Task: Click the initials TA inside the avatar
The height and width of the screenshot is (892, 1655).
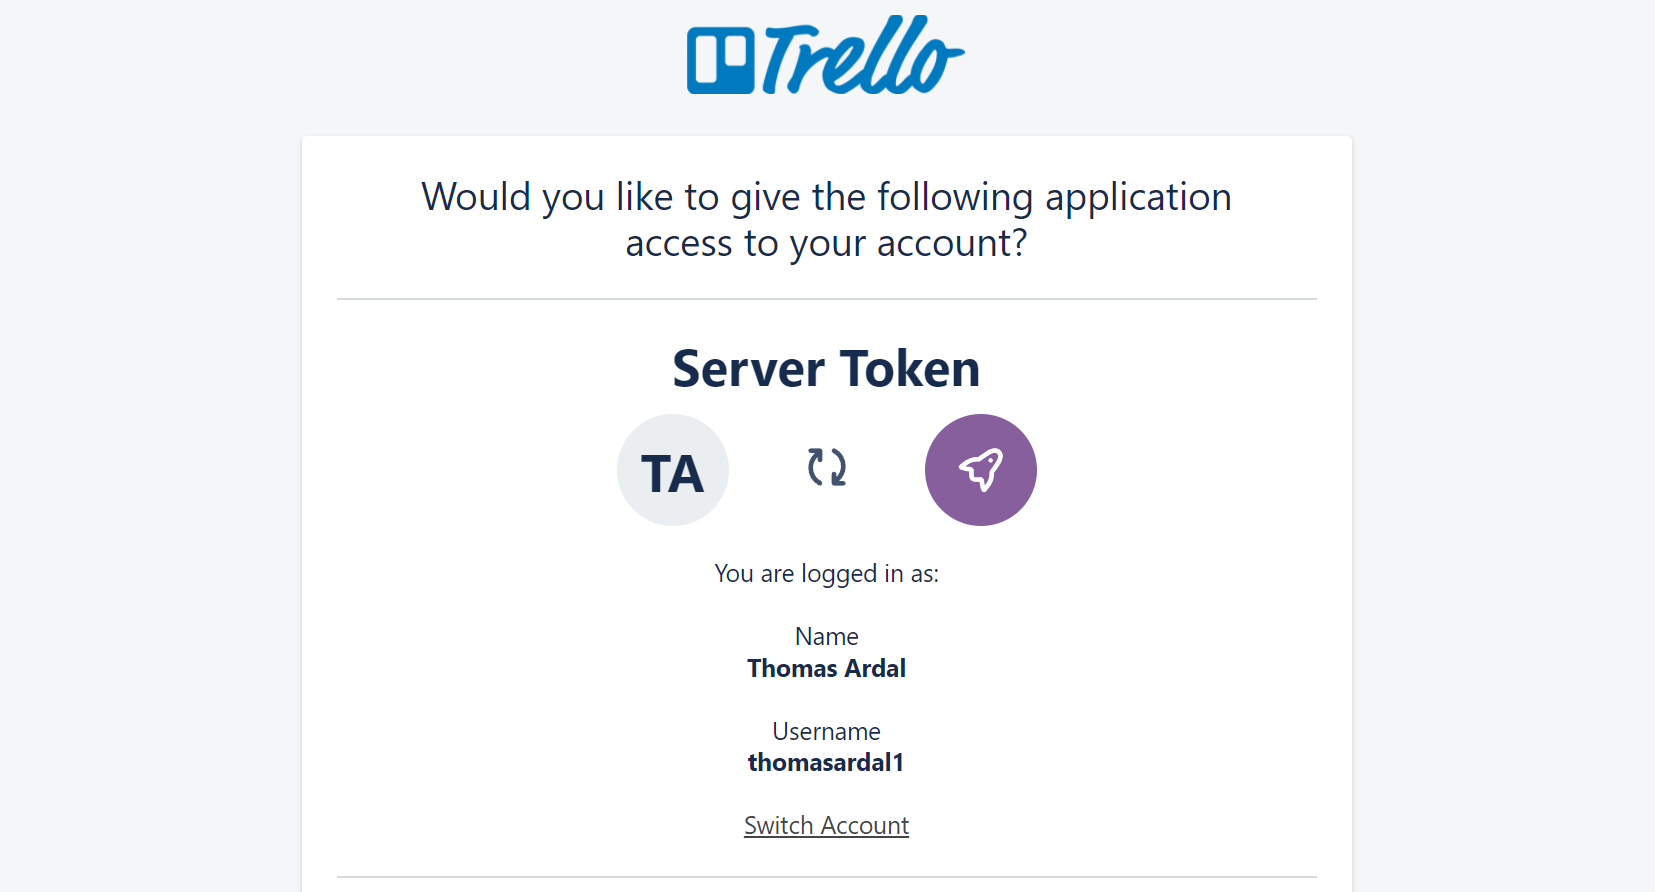Action: click(673, 472)
